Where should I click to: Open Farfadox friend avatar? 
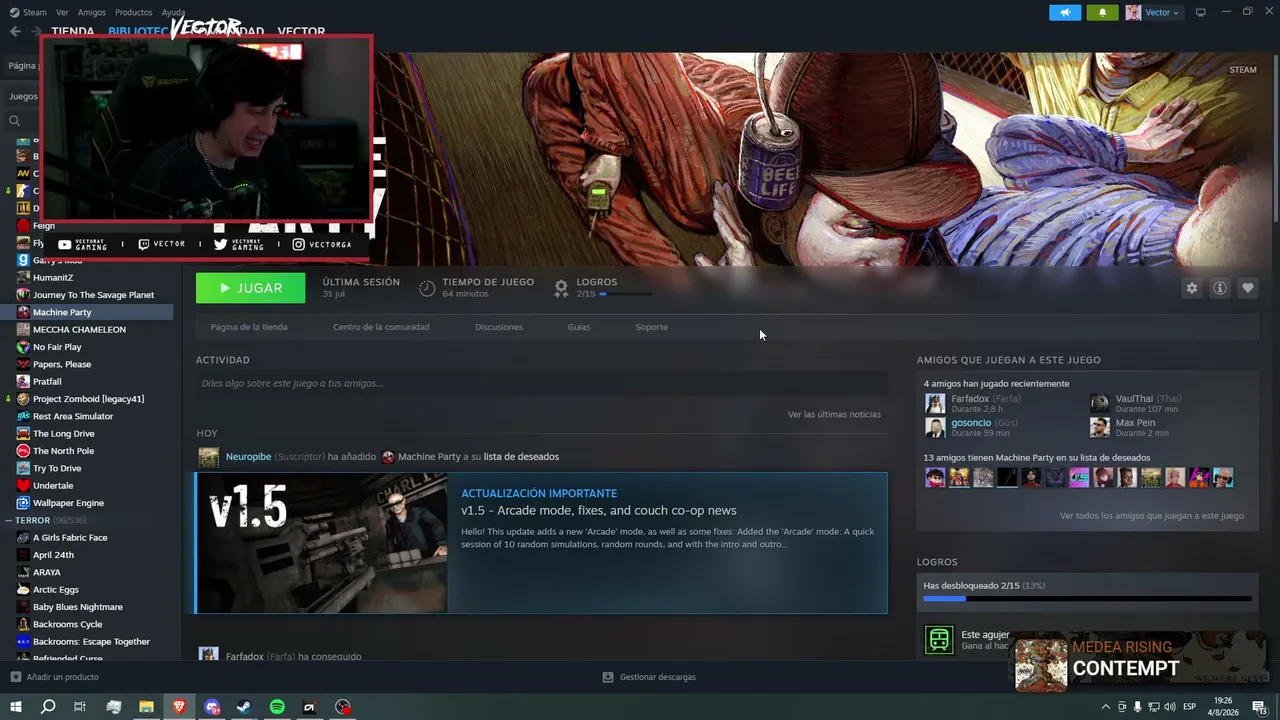935,403
